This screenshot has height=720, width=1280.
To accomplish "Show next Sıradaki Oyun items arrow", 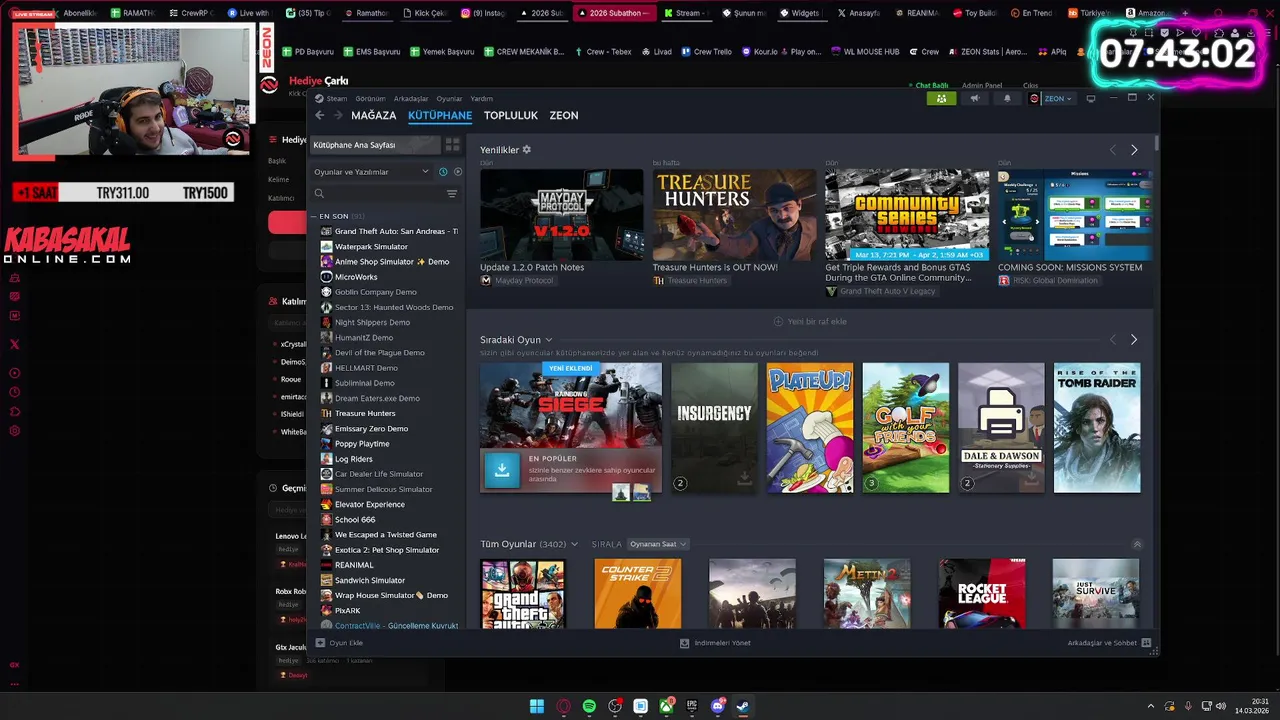I will 1134,340.
